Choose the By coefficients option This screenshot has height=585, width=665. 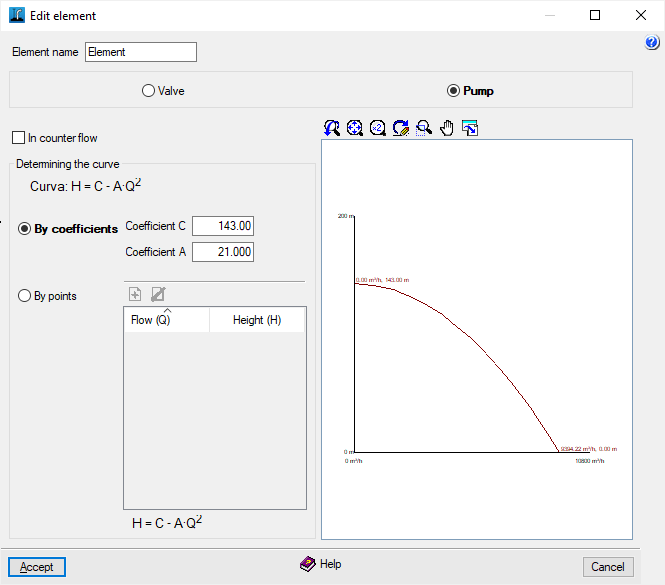pos(24,229)
